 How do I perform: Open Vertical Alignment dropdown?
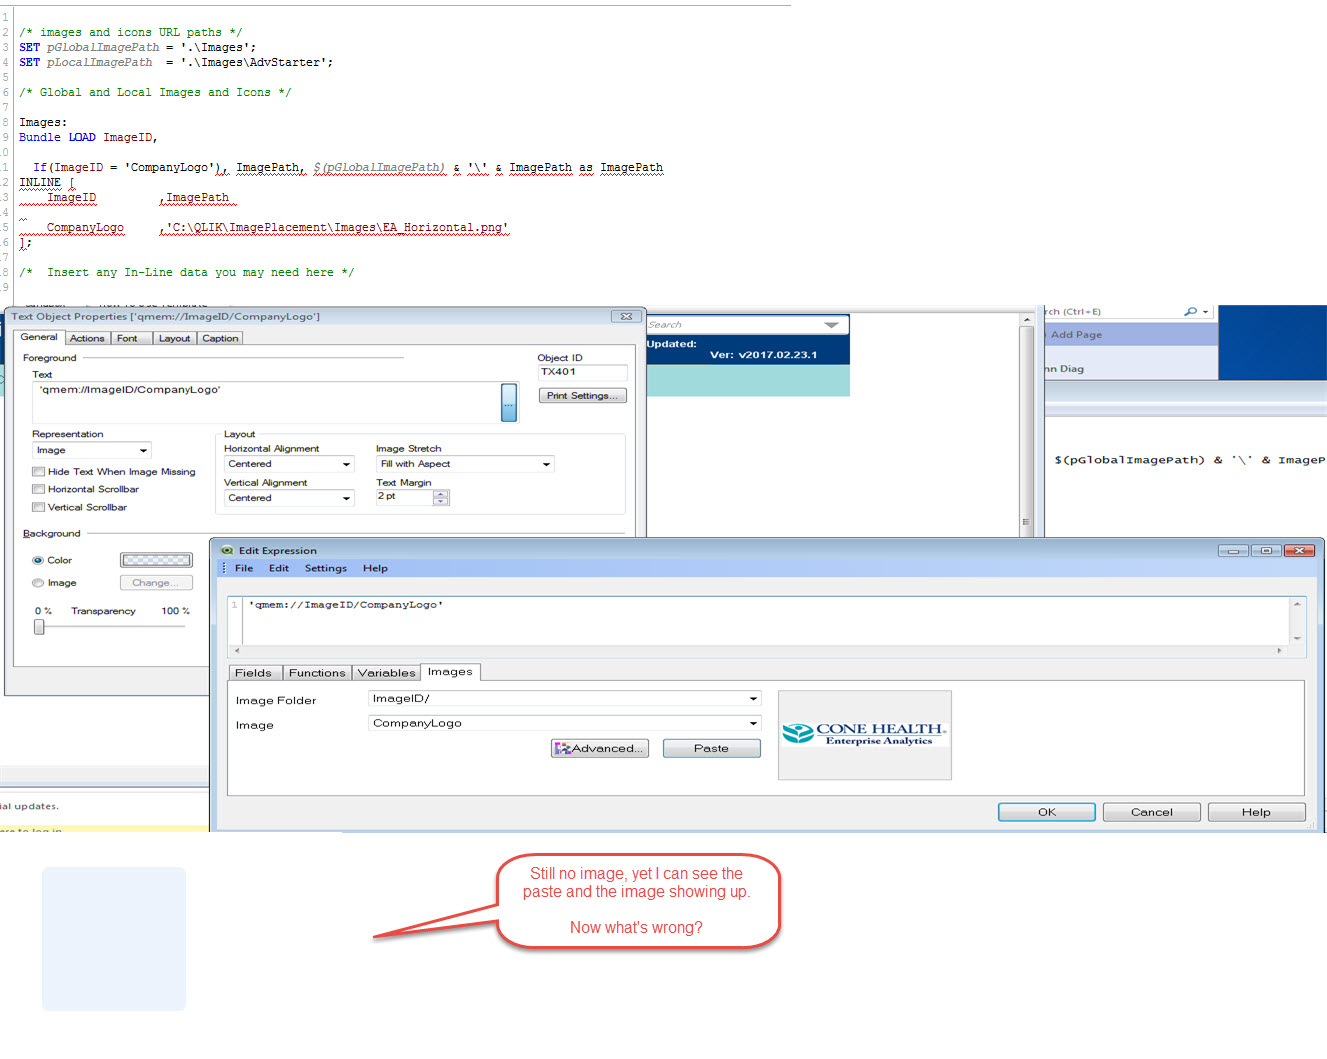tap(289, 498)
